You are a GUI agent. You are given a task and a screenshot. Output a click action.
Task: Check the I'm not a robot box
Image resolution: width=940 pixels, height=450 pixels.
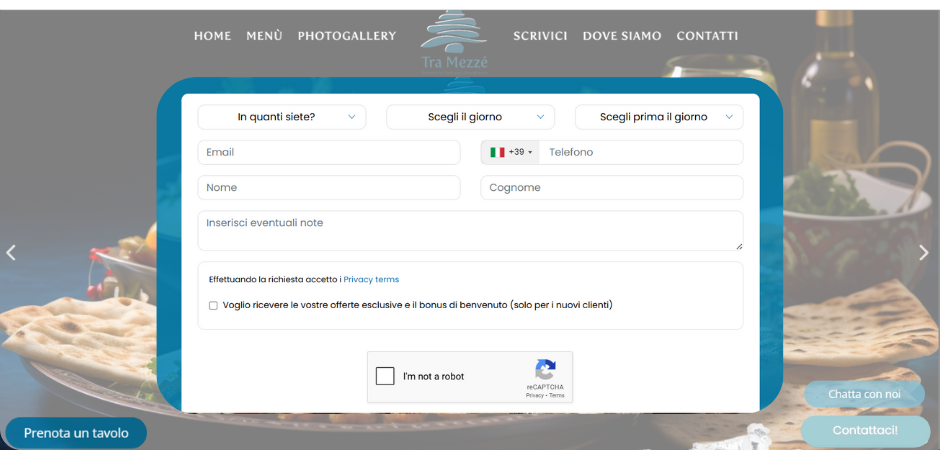point(385,377)
